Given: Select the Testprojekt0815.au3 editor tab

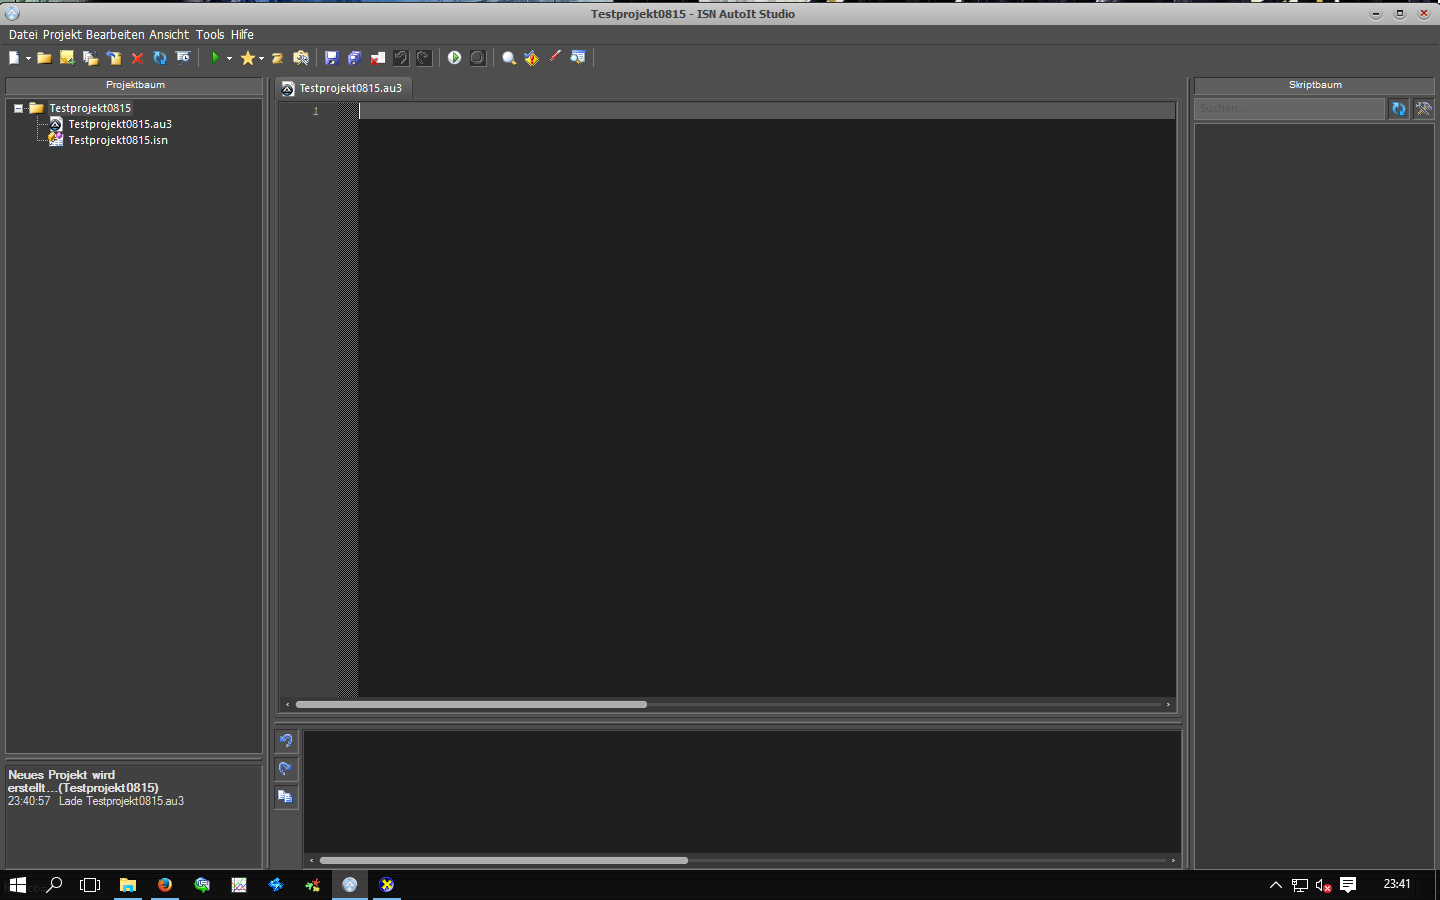Looking at the screenshot, I should coord(345,88).
